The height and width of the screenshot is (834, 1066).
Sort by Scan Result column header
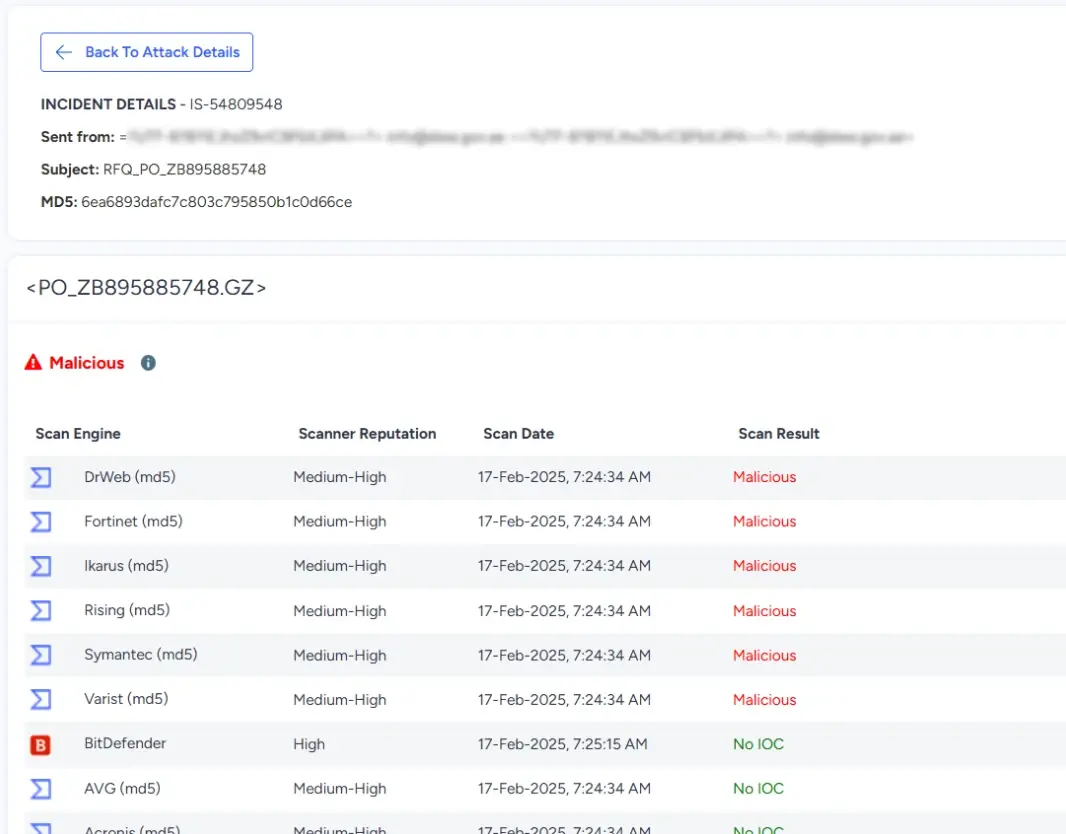pos(778,434)
